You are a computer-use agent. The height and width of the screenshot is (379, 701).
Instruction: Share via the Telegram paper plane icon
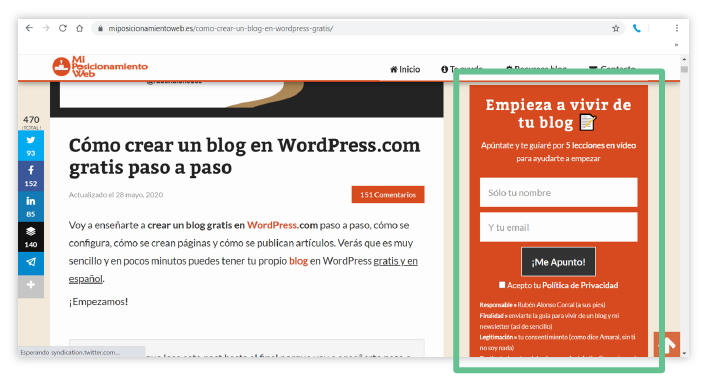pos(31,263)
